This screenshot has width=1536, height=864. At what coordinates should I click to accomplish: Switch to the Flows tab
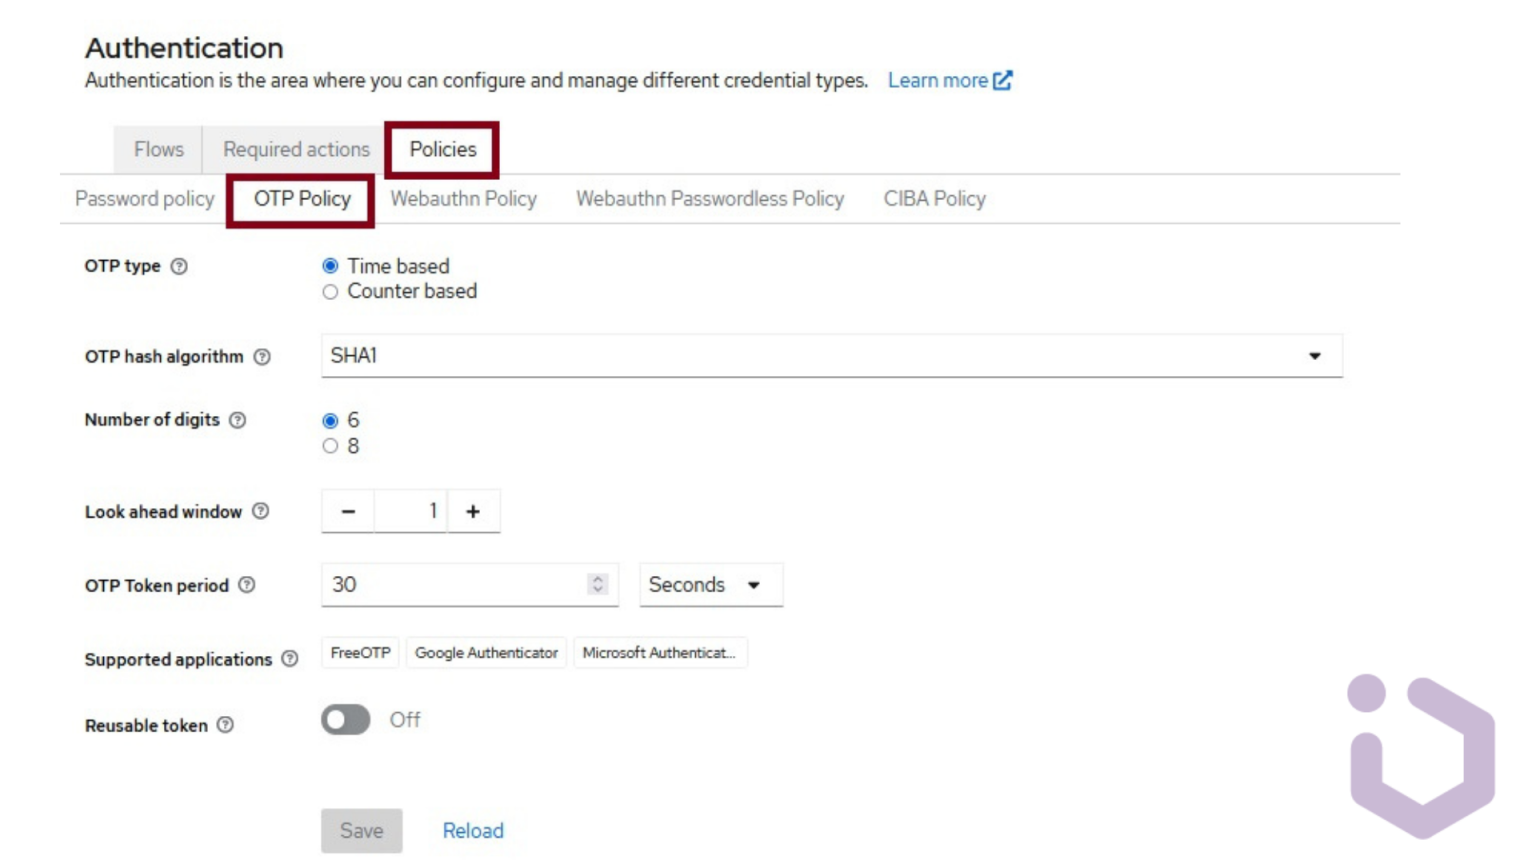pyautogui.click(x=158, y=149)
